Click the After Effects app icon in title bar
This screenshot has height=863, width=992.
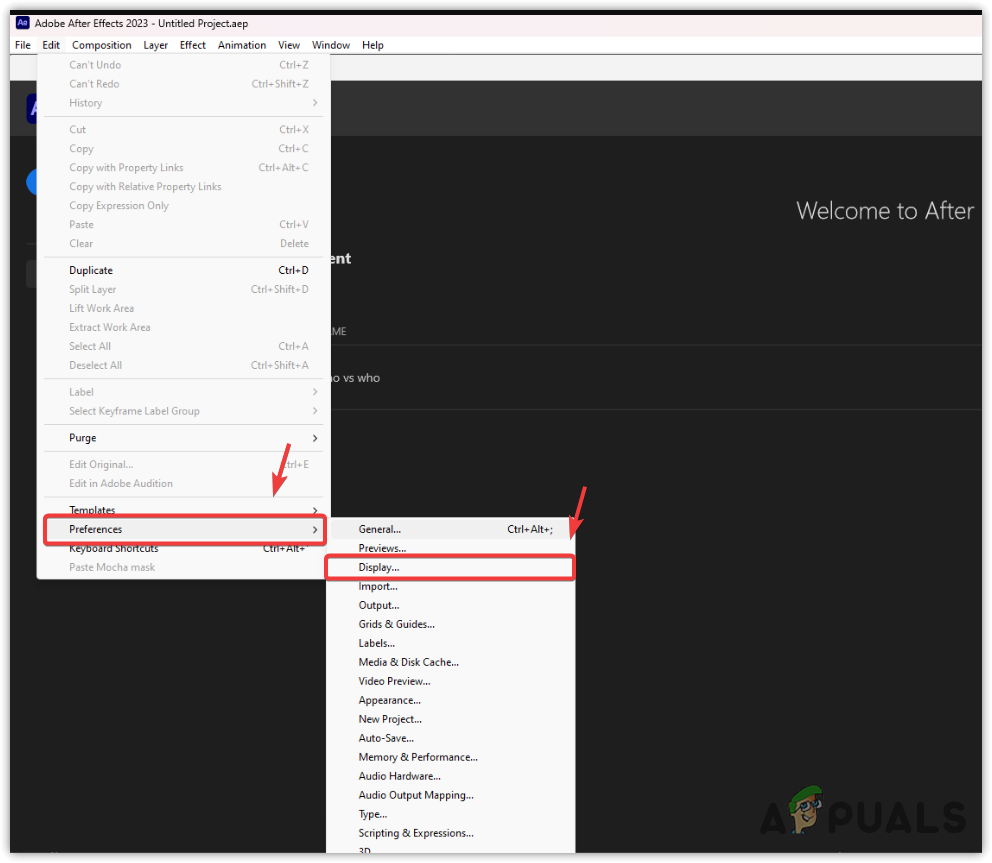[x=23, y=23]
